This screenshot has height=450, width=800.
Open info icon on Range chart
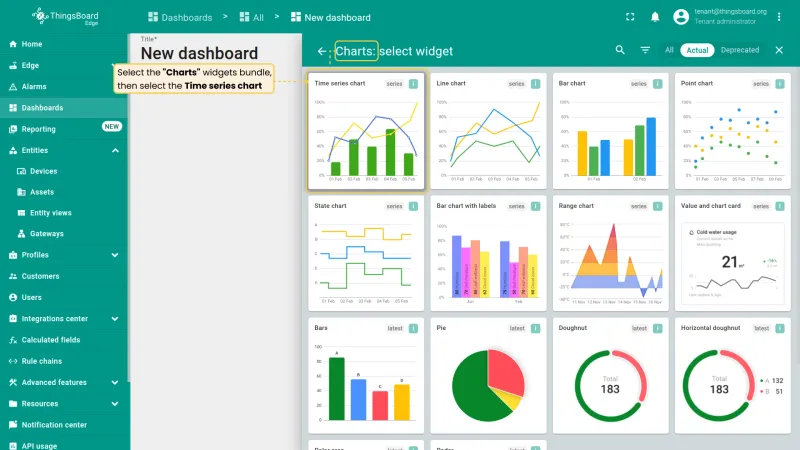(658, 206)
